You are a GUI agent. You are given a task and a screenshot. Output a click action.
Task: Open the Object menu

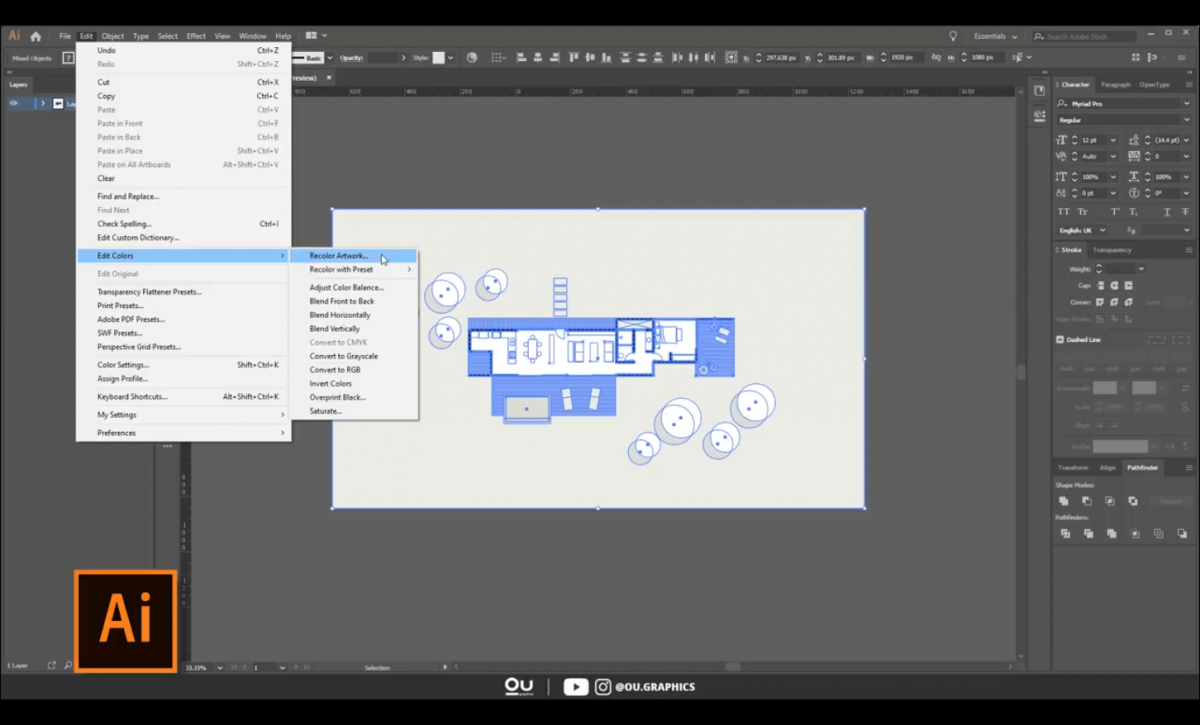click(x=113, y=36)
